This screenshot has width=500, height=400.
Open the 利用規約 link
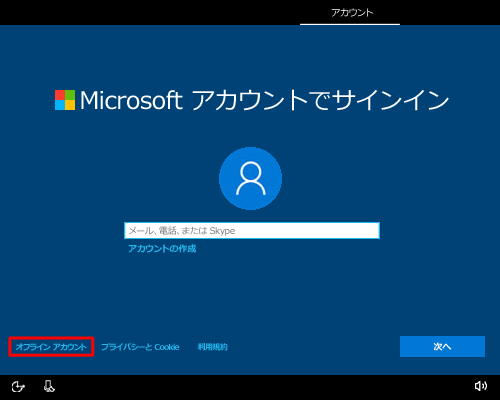click(x=212, y=347)
